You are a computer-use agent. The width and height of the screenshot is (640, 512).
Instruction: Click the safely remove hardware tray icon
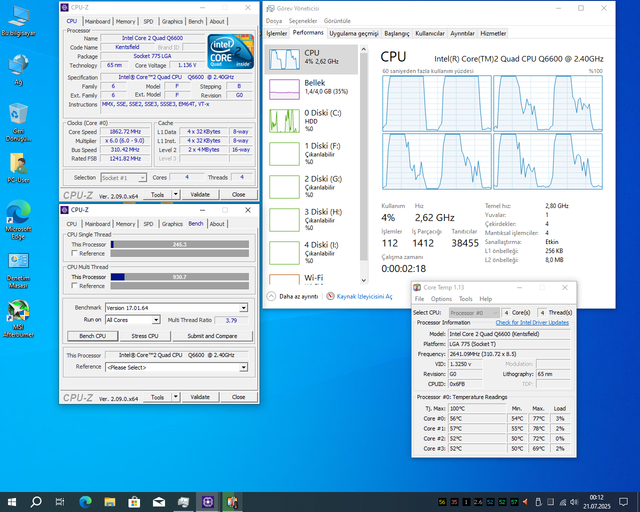pos(538,502)
